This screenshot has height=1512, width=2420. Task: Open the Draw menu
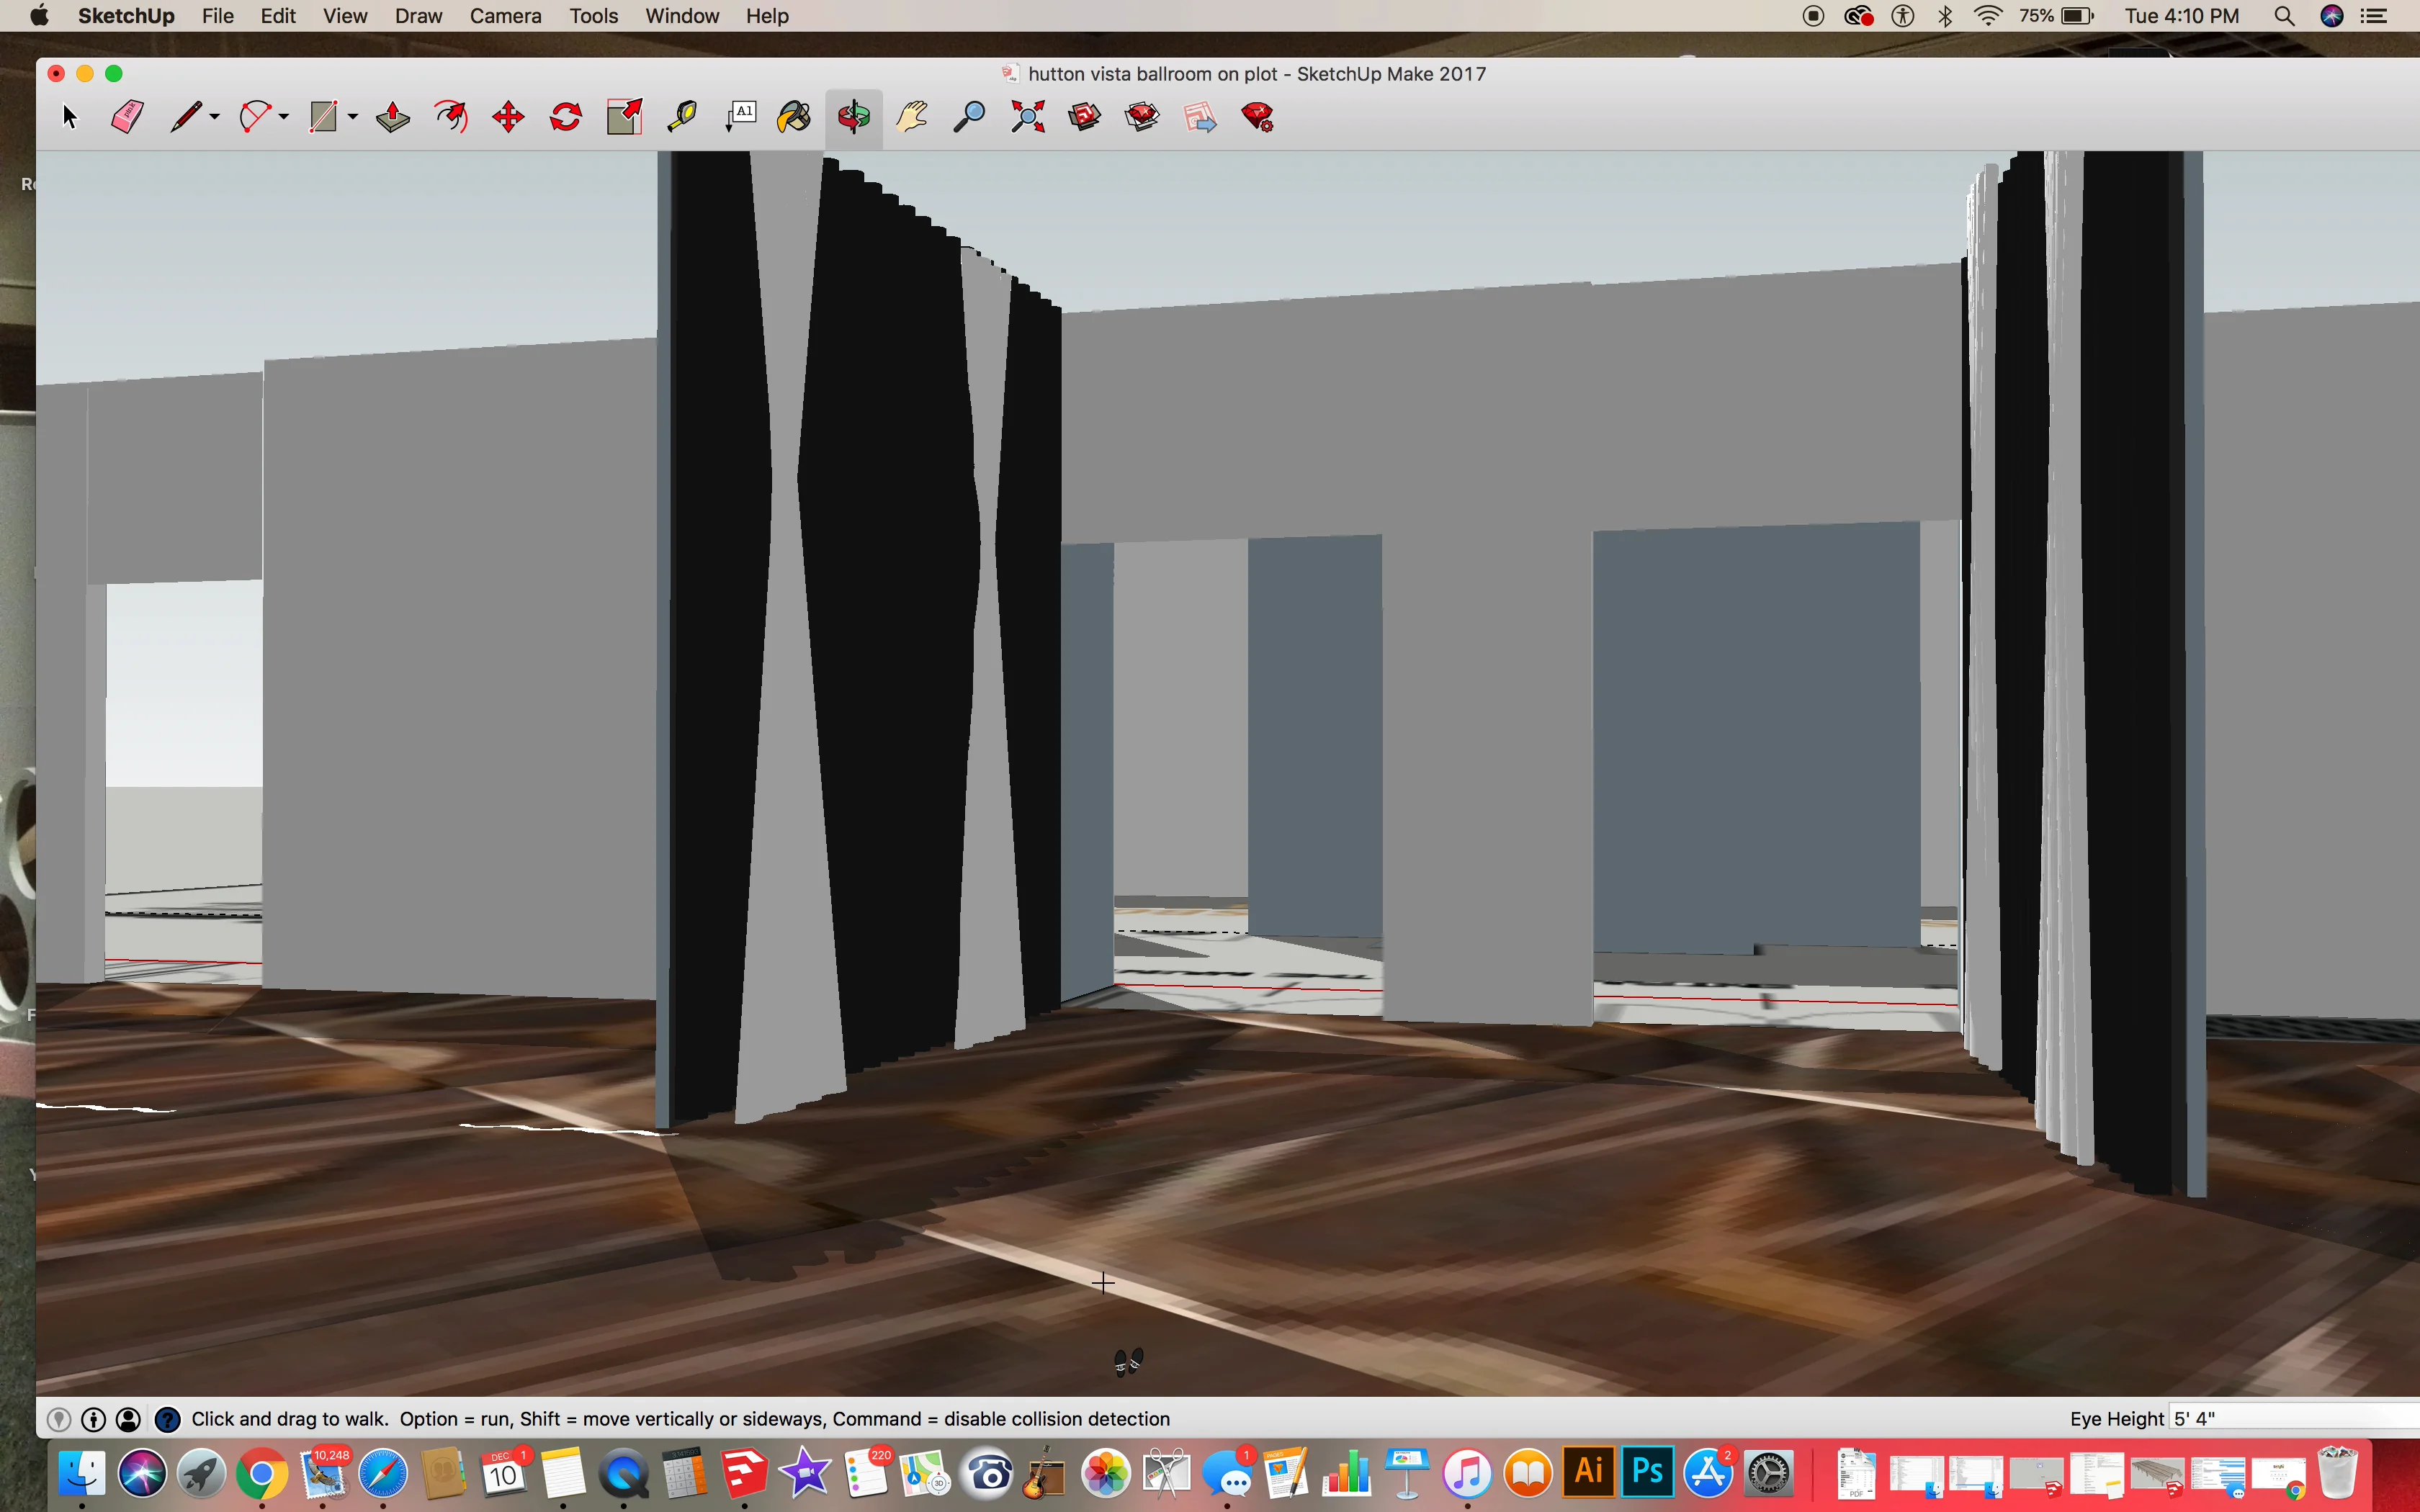418,16
